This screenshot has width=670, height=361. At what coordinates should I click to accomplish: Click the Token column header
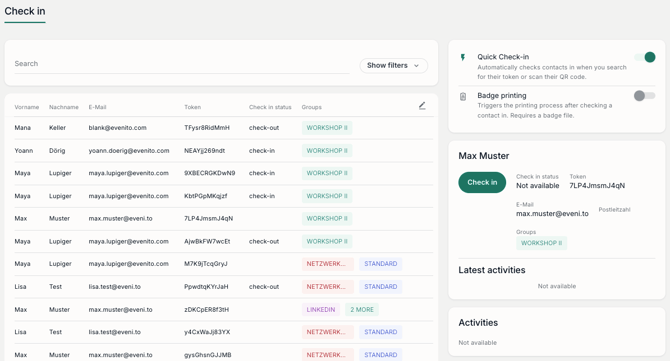192,107
